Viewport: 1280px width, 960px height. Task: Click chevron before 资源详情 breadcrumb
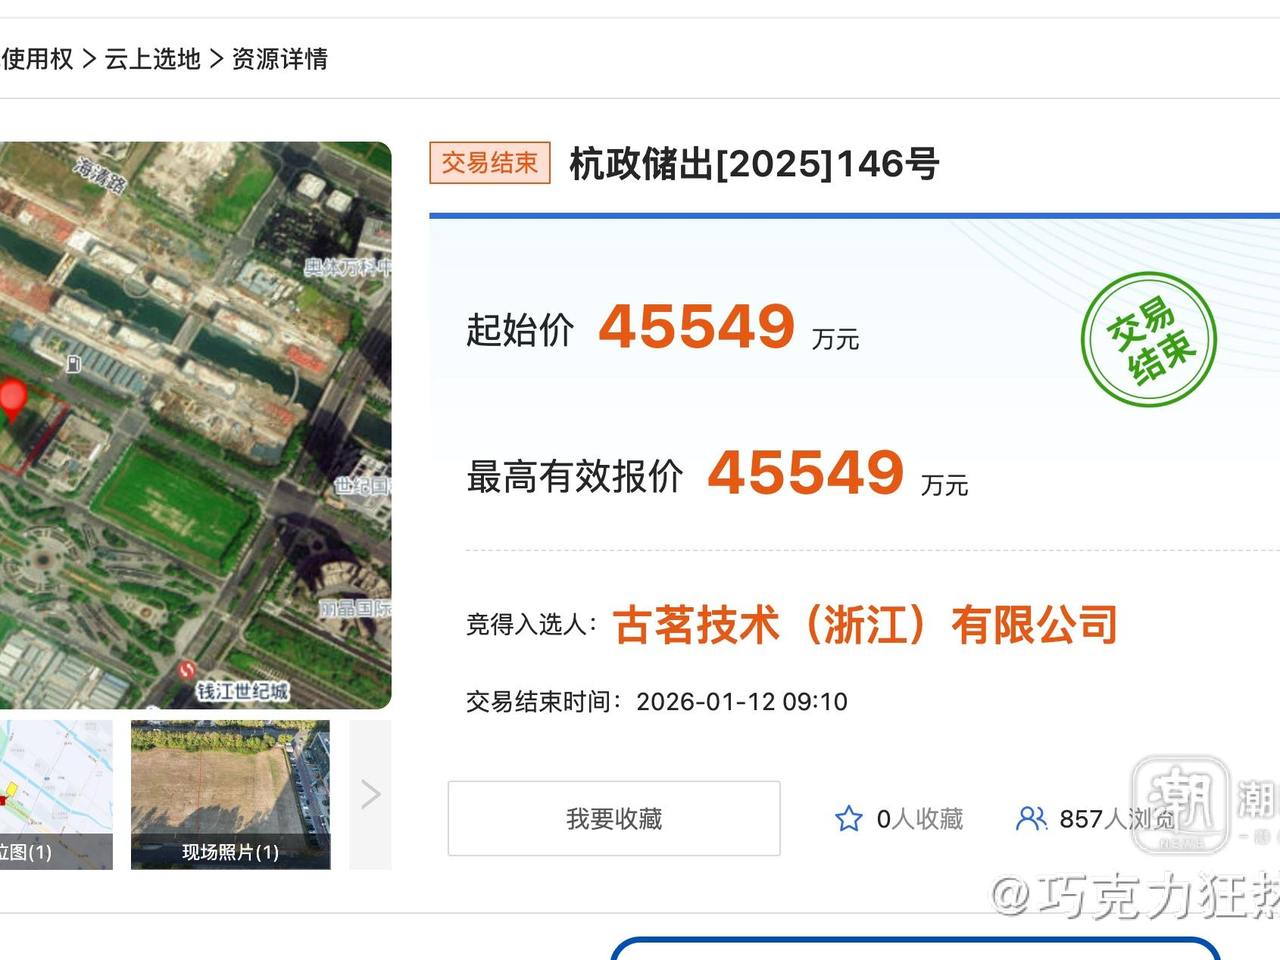216,59
